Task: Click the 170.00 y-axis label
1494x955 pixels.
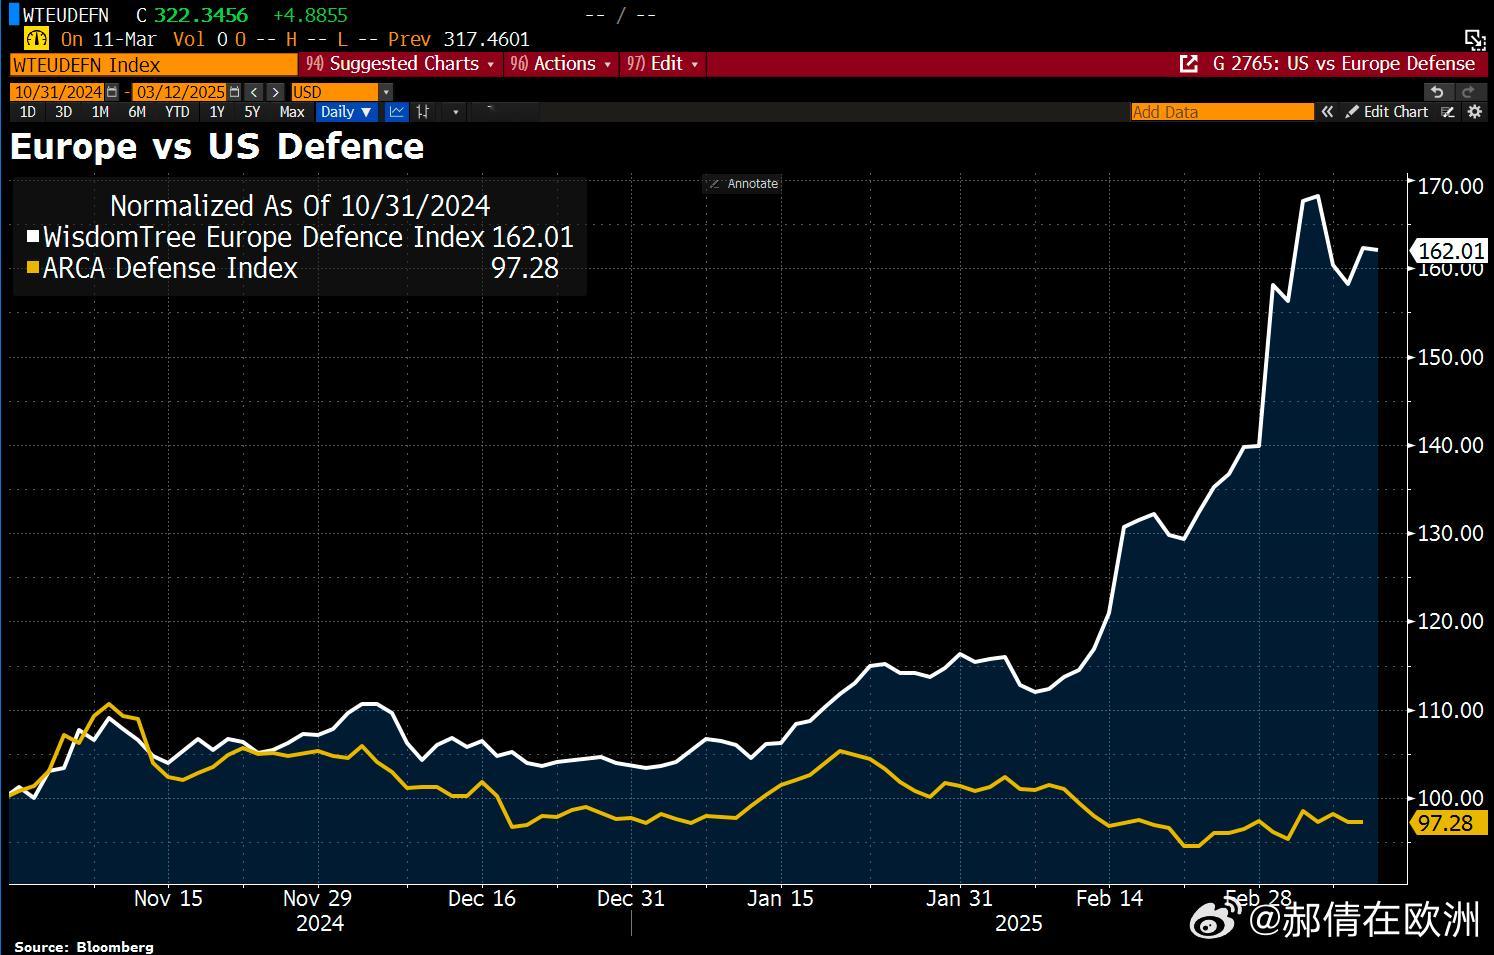Action: tap(1451, 186)
